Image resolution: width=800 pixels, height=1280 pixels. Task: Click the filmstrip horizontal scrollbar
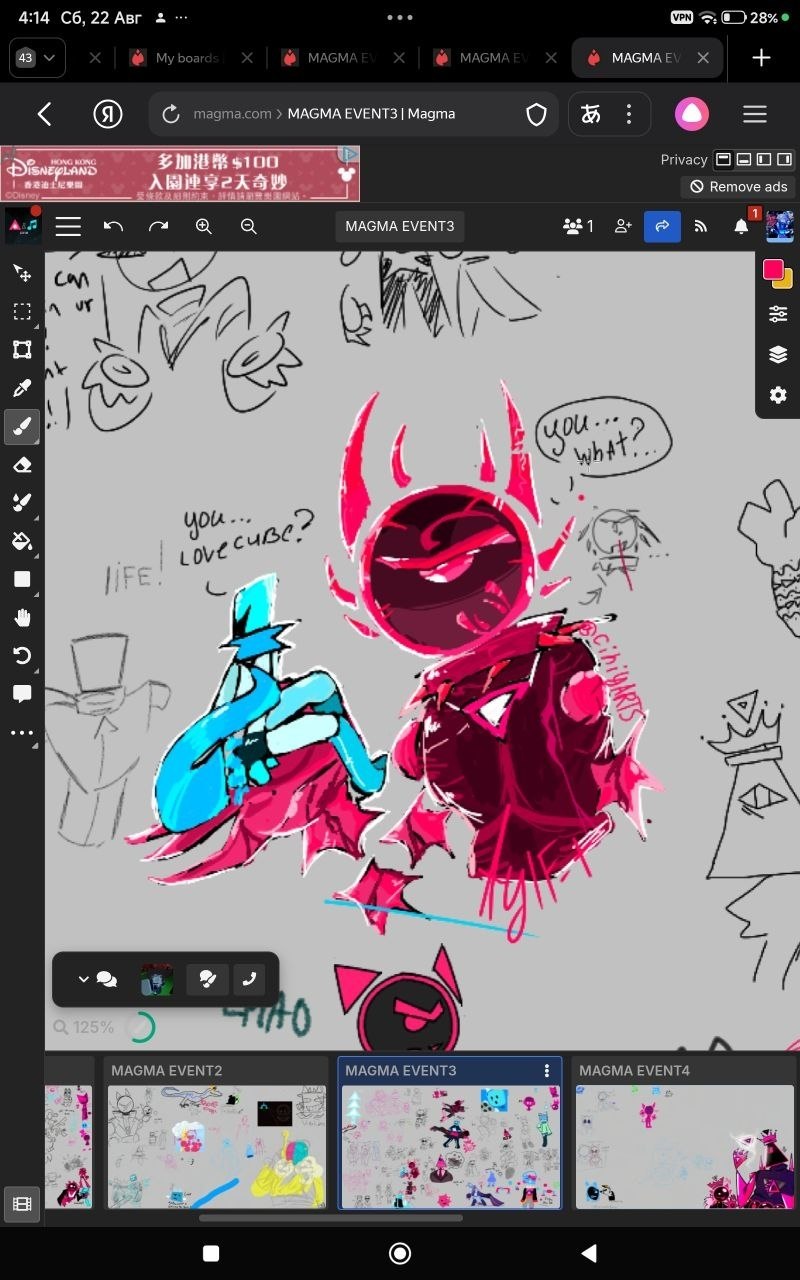[331, 1218]
